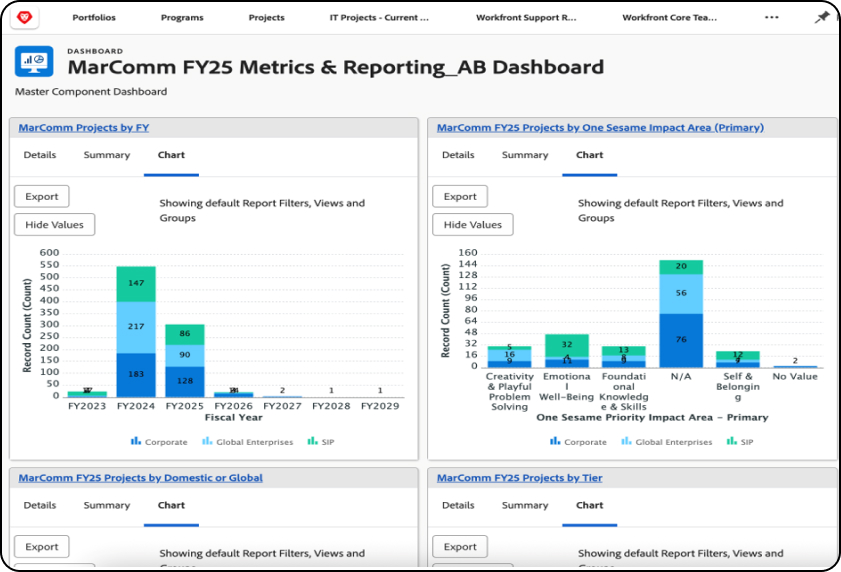Export the Impact Area chart
841x572 pixels.
[460, 196]
